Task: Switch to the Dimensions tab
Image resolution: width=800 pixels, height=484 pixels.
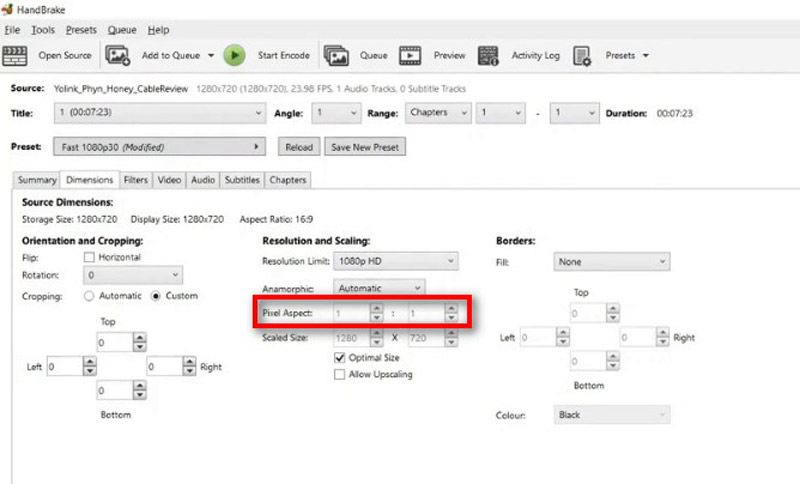Action: point(90,180)
